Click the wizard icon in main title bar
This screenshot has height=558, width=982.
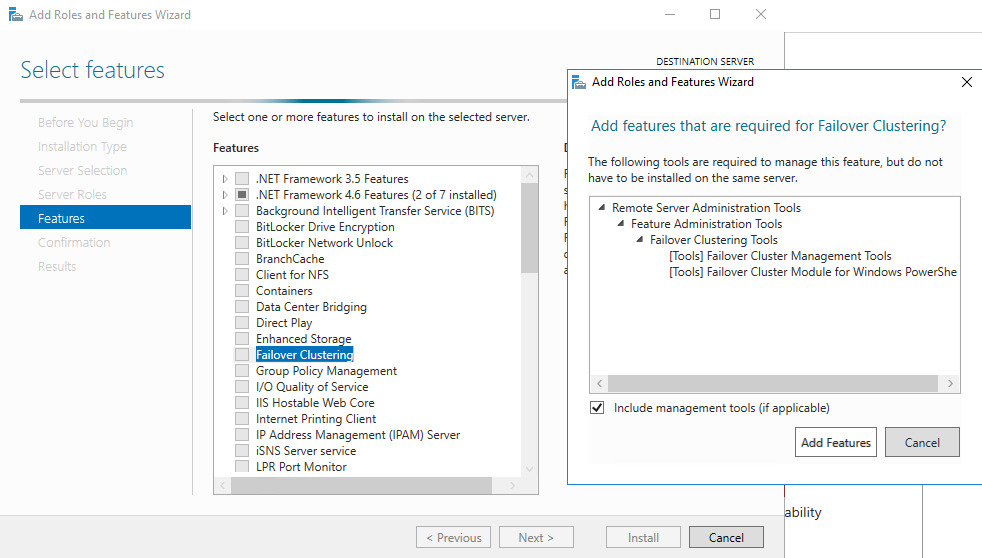click(x=16, y=14)
